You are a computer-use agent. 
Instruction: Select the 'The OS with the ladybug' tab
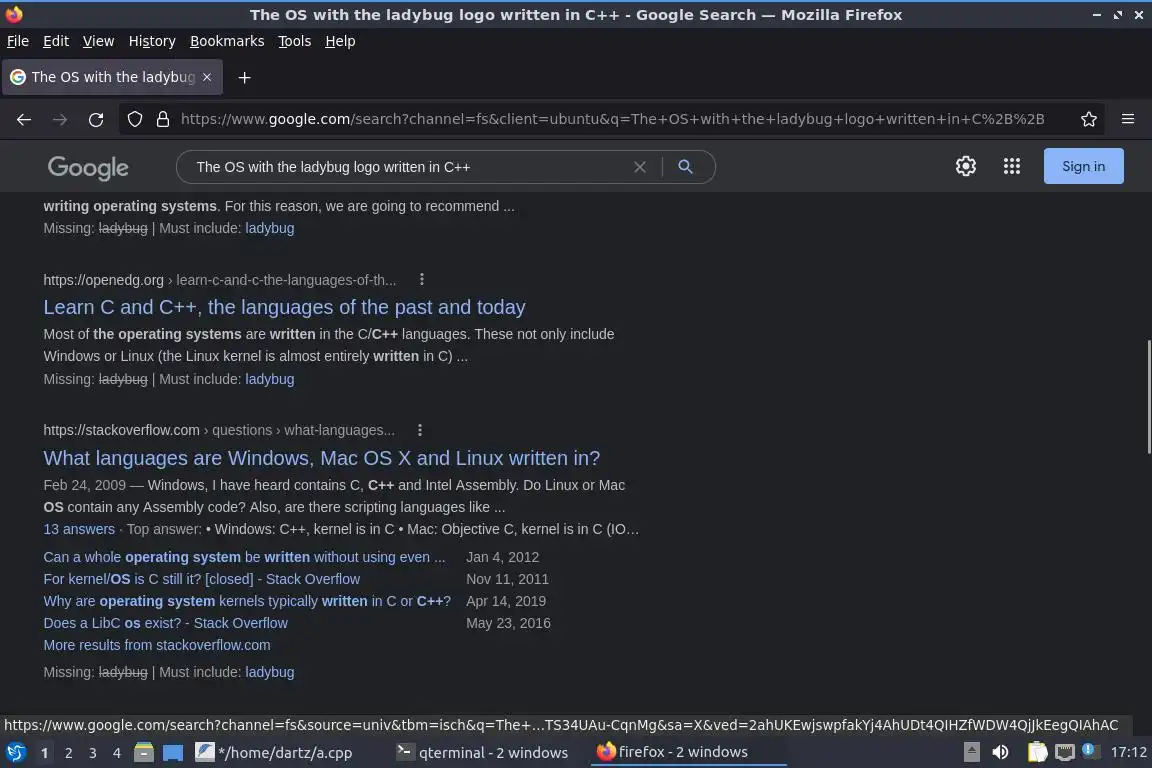tap(112, 77)
